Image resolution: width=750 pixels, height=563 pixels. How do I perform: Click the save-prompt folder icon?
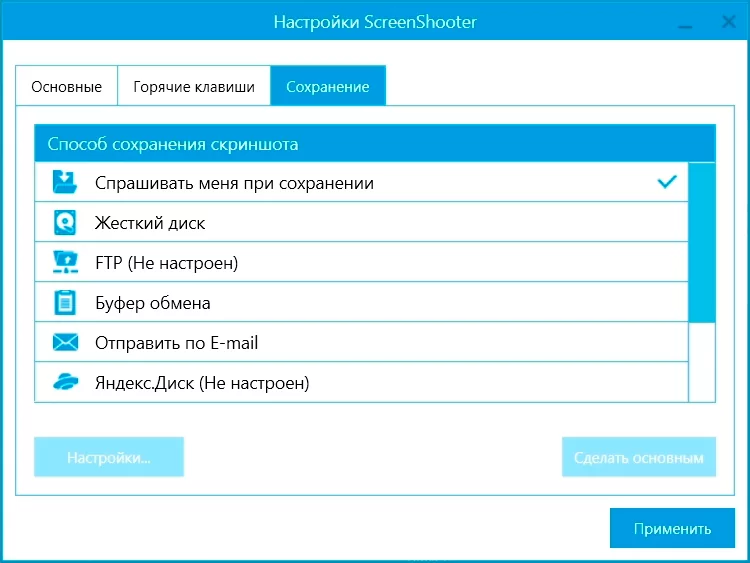pos(65,182)
